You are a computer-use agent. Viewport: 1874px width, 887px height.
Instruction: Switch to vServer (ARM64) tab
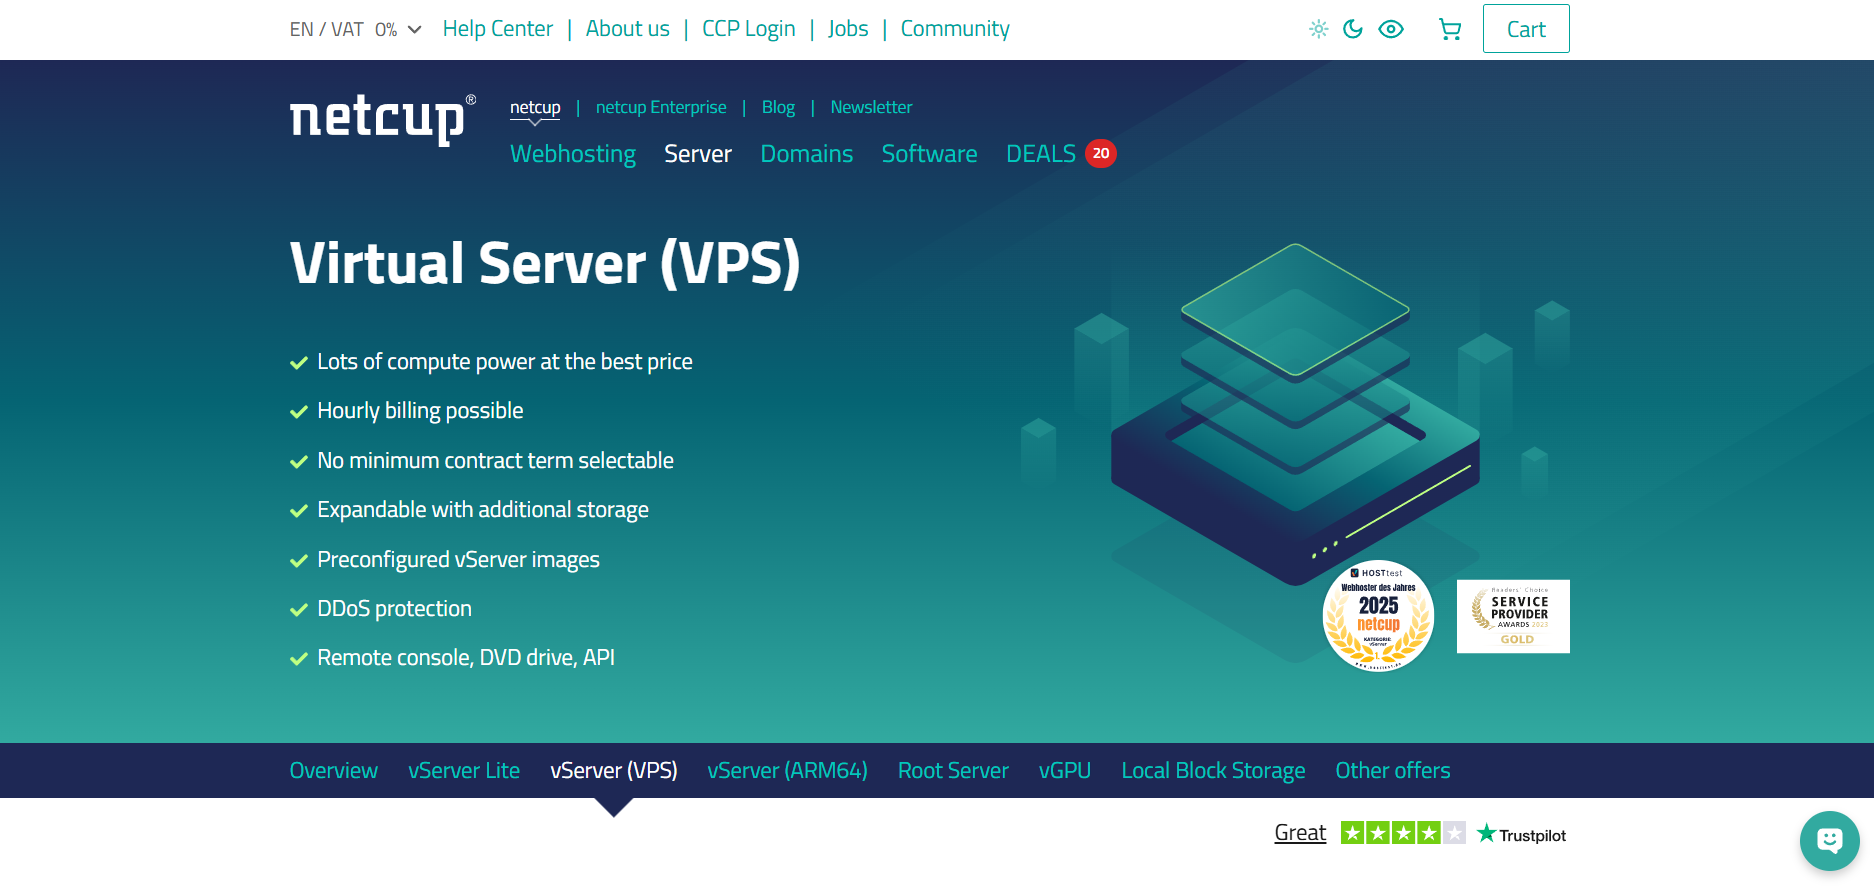788,771
